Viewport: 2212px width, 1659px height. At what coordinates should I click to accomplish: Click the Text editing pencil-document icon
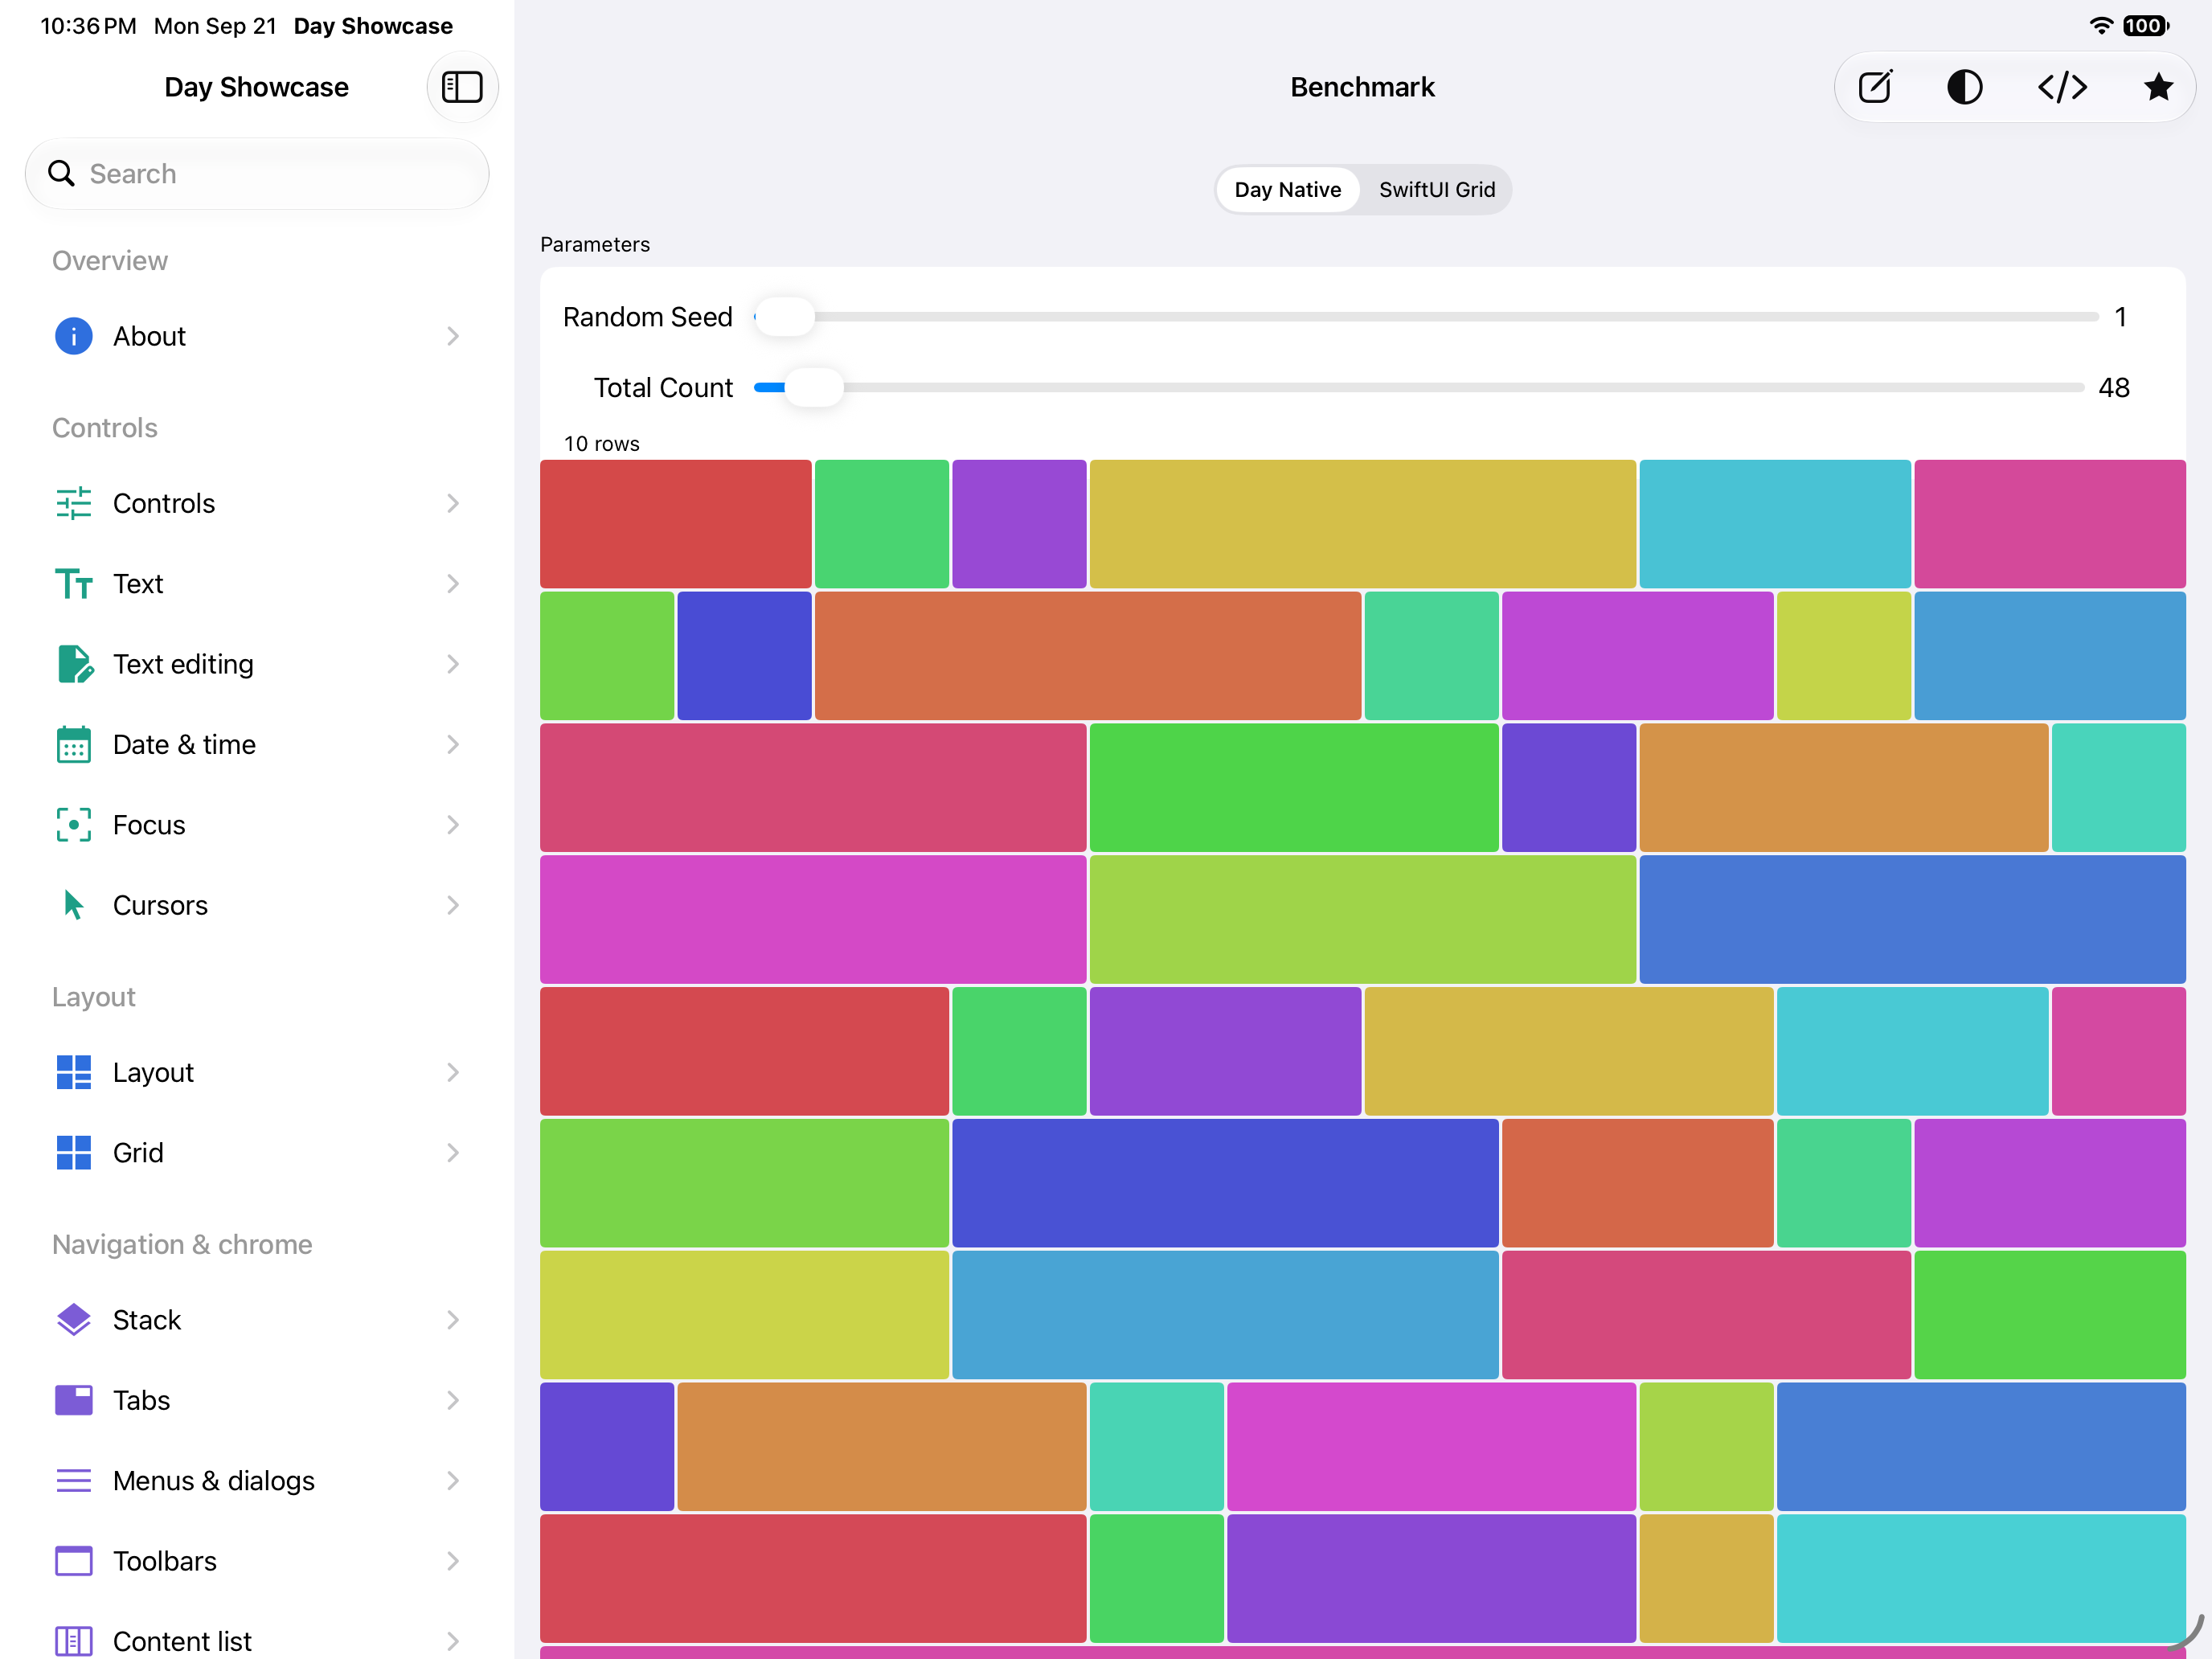pyautogui.click(x=75, y=664)
